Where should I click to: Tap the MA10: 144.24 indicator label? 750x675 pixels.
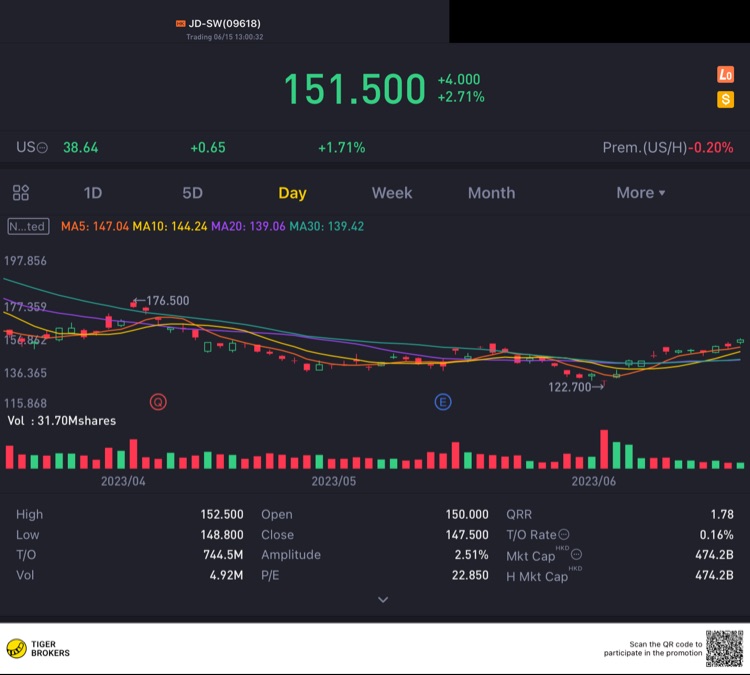pyautogui.click(x=170, y=226)
